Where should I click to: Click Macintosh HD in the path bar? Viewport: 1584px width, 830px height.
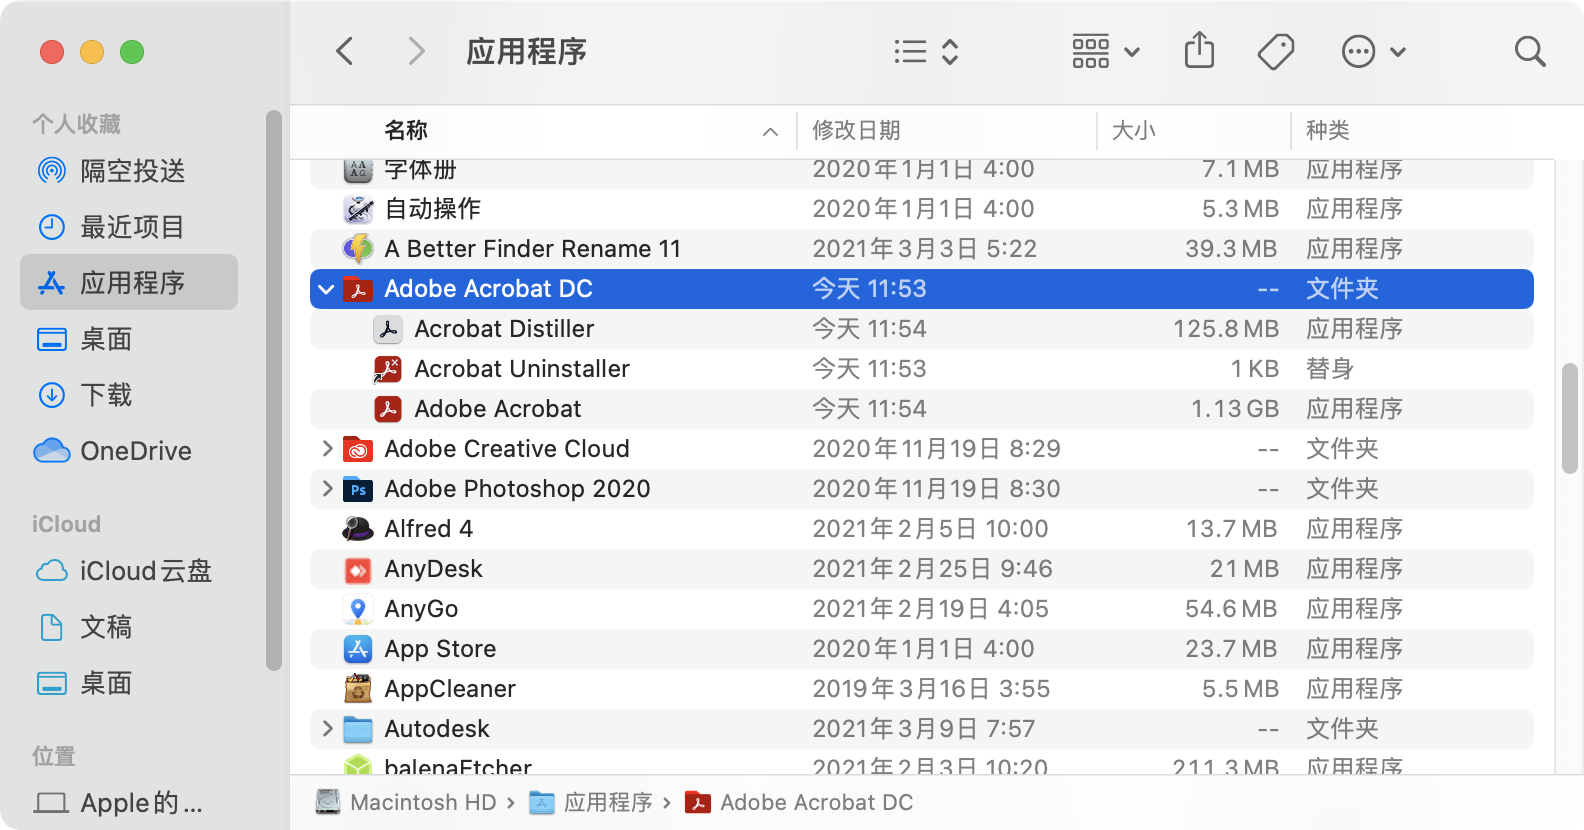click(406, 803)
